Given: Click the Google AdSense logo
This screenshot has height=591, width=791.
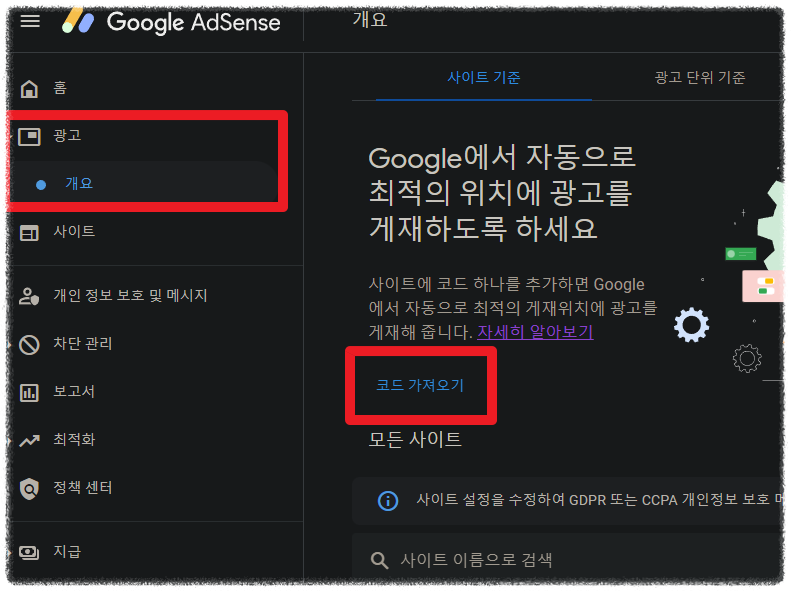Looking at the screenshot, I should coord(171,22).
